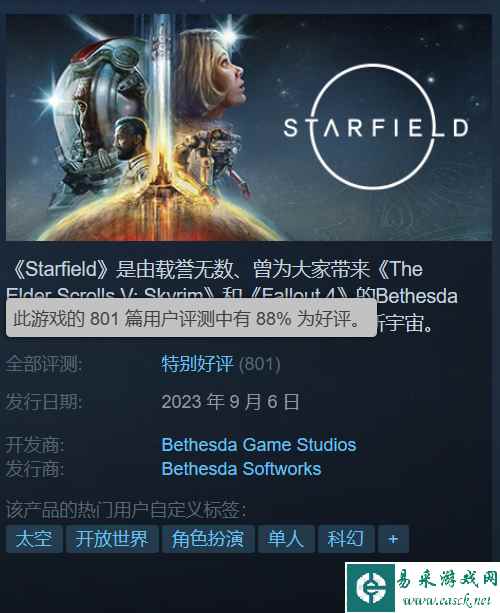This screenshot has height=613, width=500.
Task: Click the game description paragraph text
Action: click(x=233, y=296)
